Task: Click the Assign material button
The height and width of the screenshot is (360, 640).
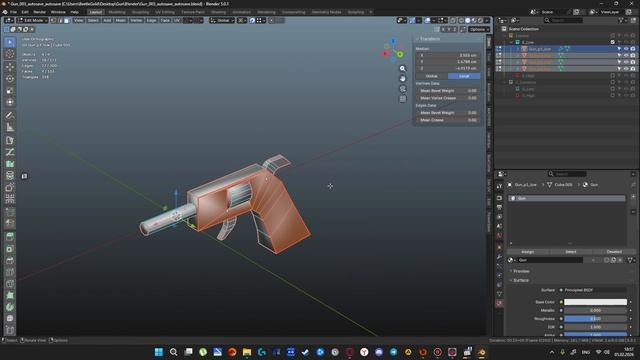Action: (x=527, y=252)
